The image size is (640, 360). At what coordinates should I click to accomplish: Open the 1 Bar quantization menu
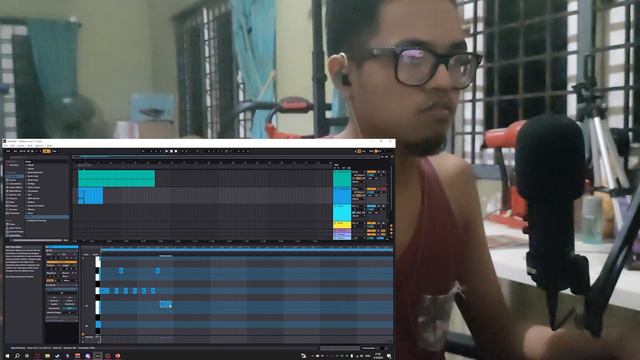[54, 151]
